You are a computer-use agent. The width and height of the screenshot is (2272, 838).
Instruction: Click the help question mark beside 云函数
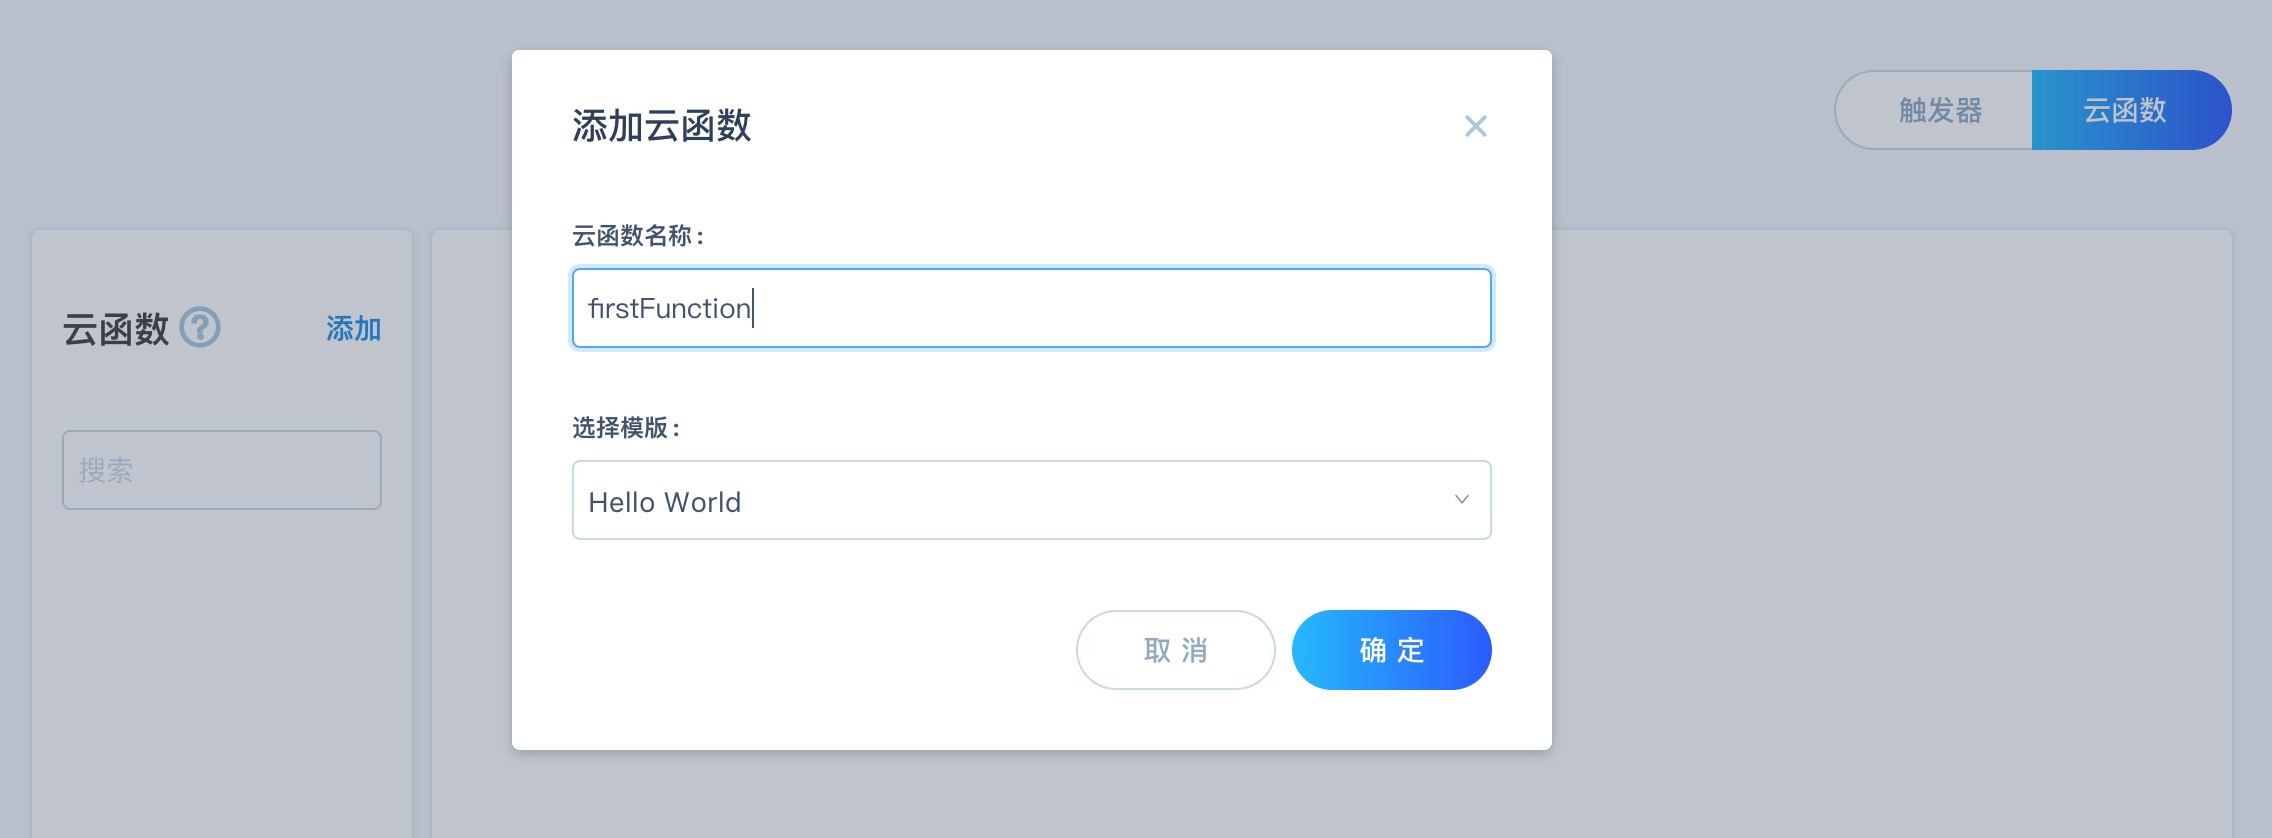tap(200, 328)
